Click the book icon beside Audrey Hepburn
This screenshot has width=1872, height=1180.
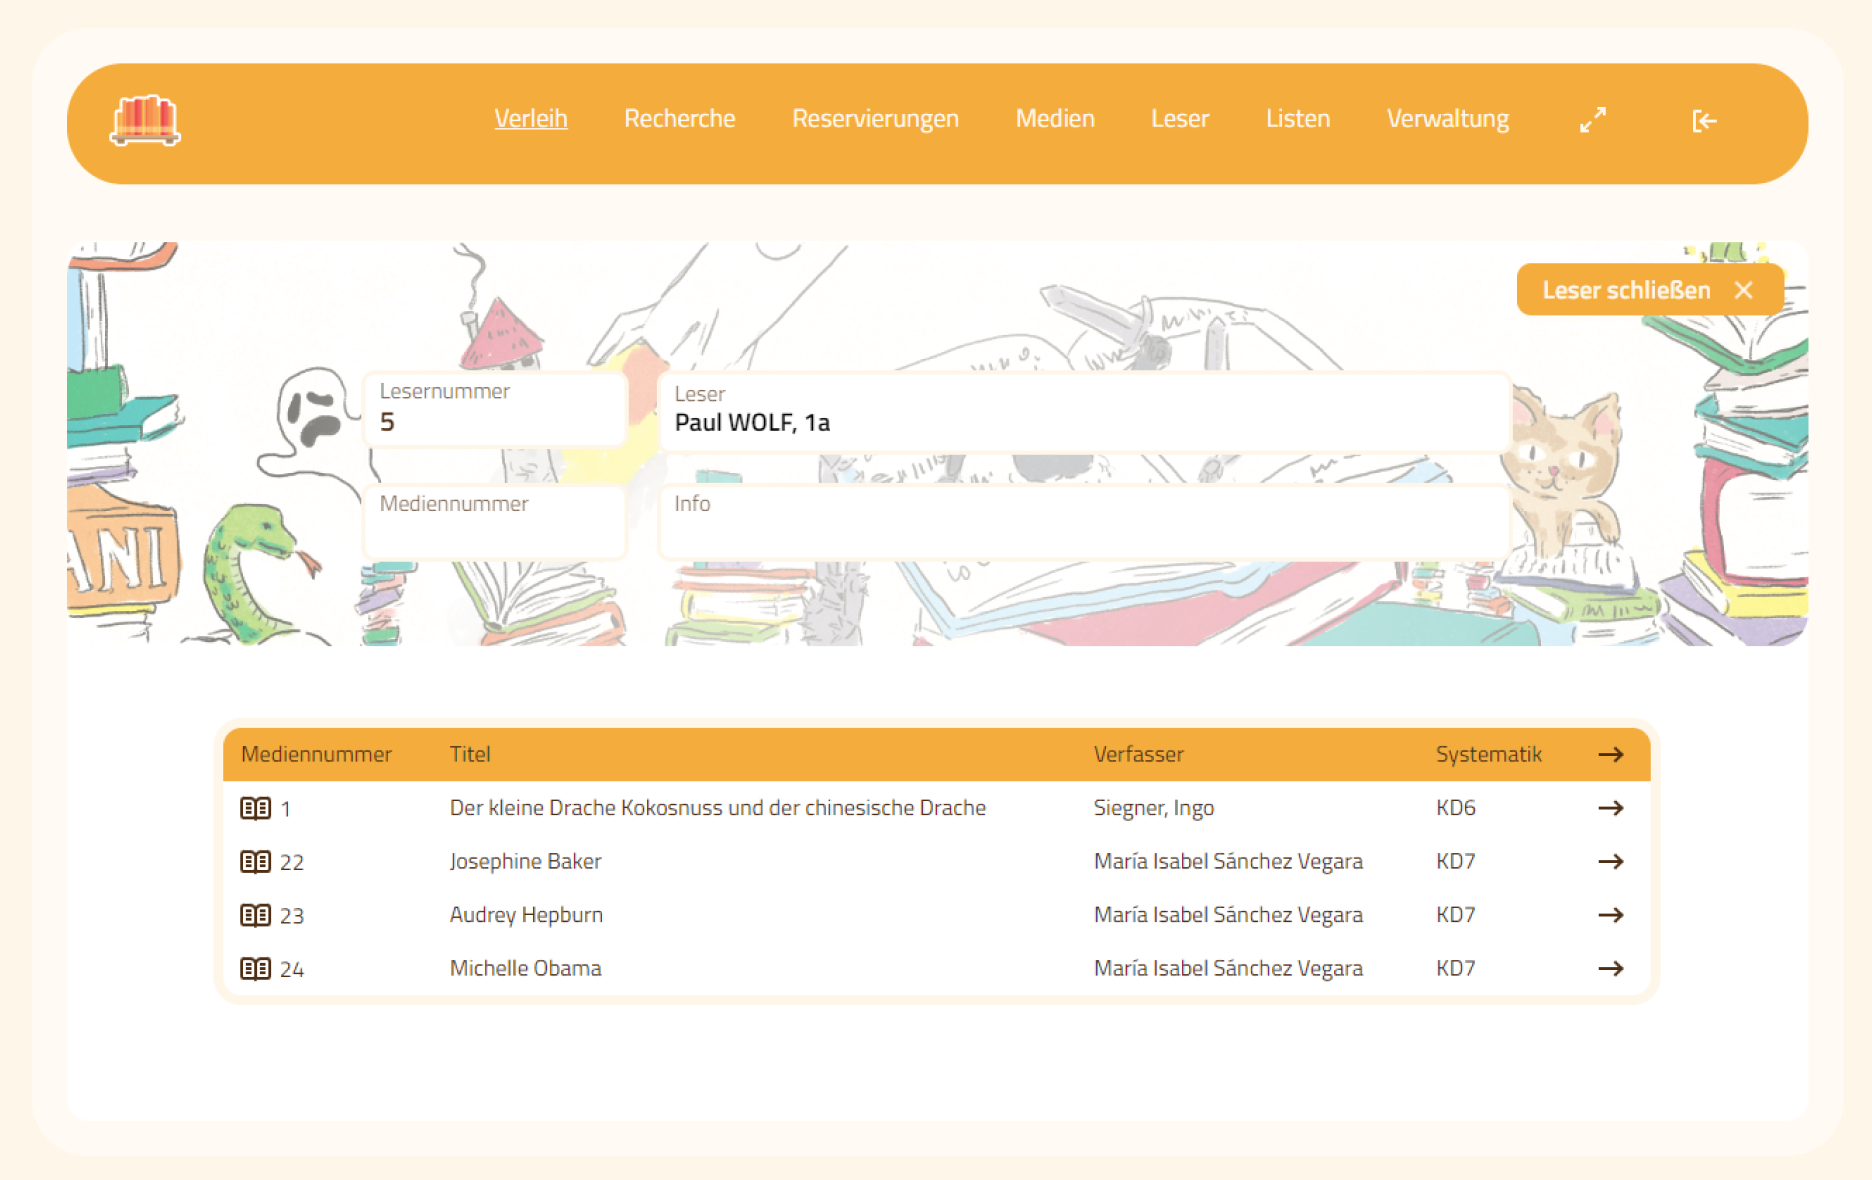tap(257, 915)
